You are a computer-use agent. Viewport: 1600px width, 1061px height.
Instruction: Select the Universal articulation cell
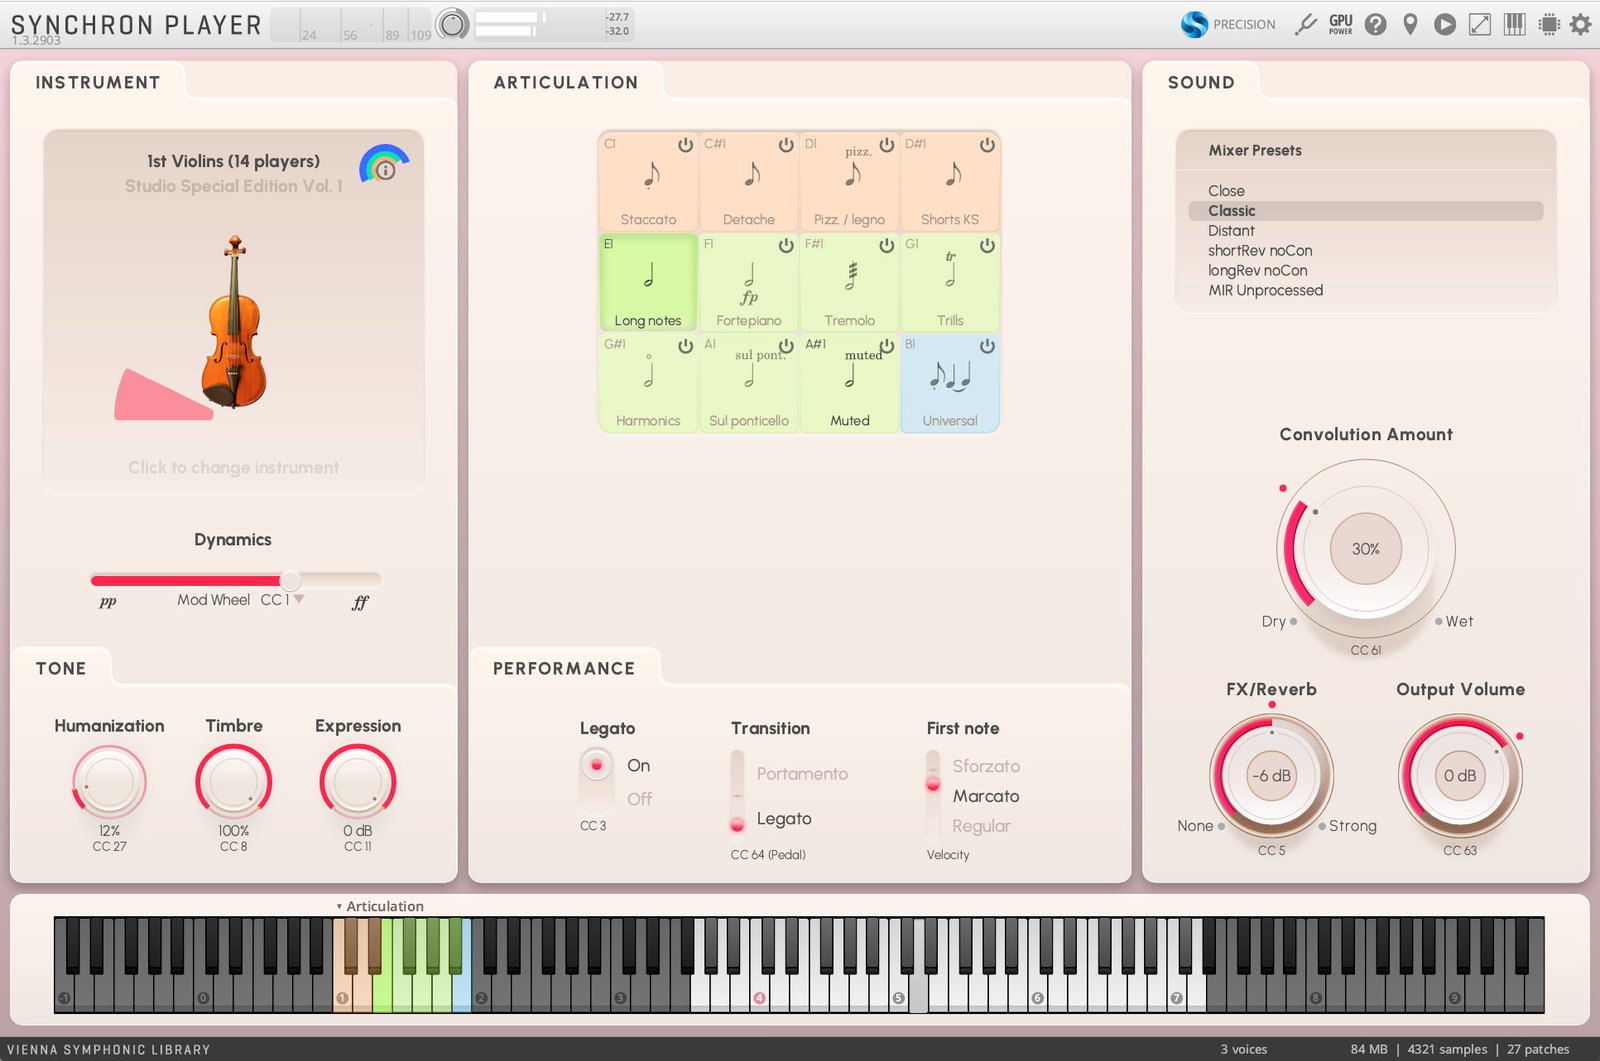(x=949, y=385)
